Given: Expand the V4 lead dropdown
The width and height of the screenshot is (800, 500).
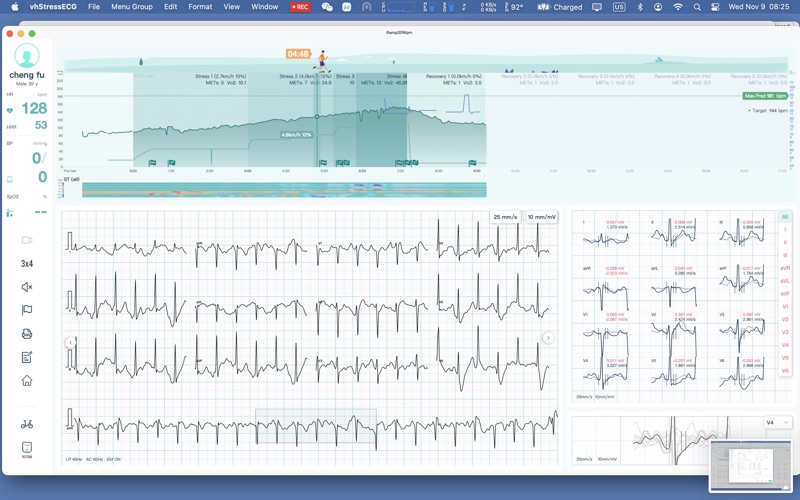Looking at the screenshot, I should pyautogui.click(x=778, y=422).
